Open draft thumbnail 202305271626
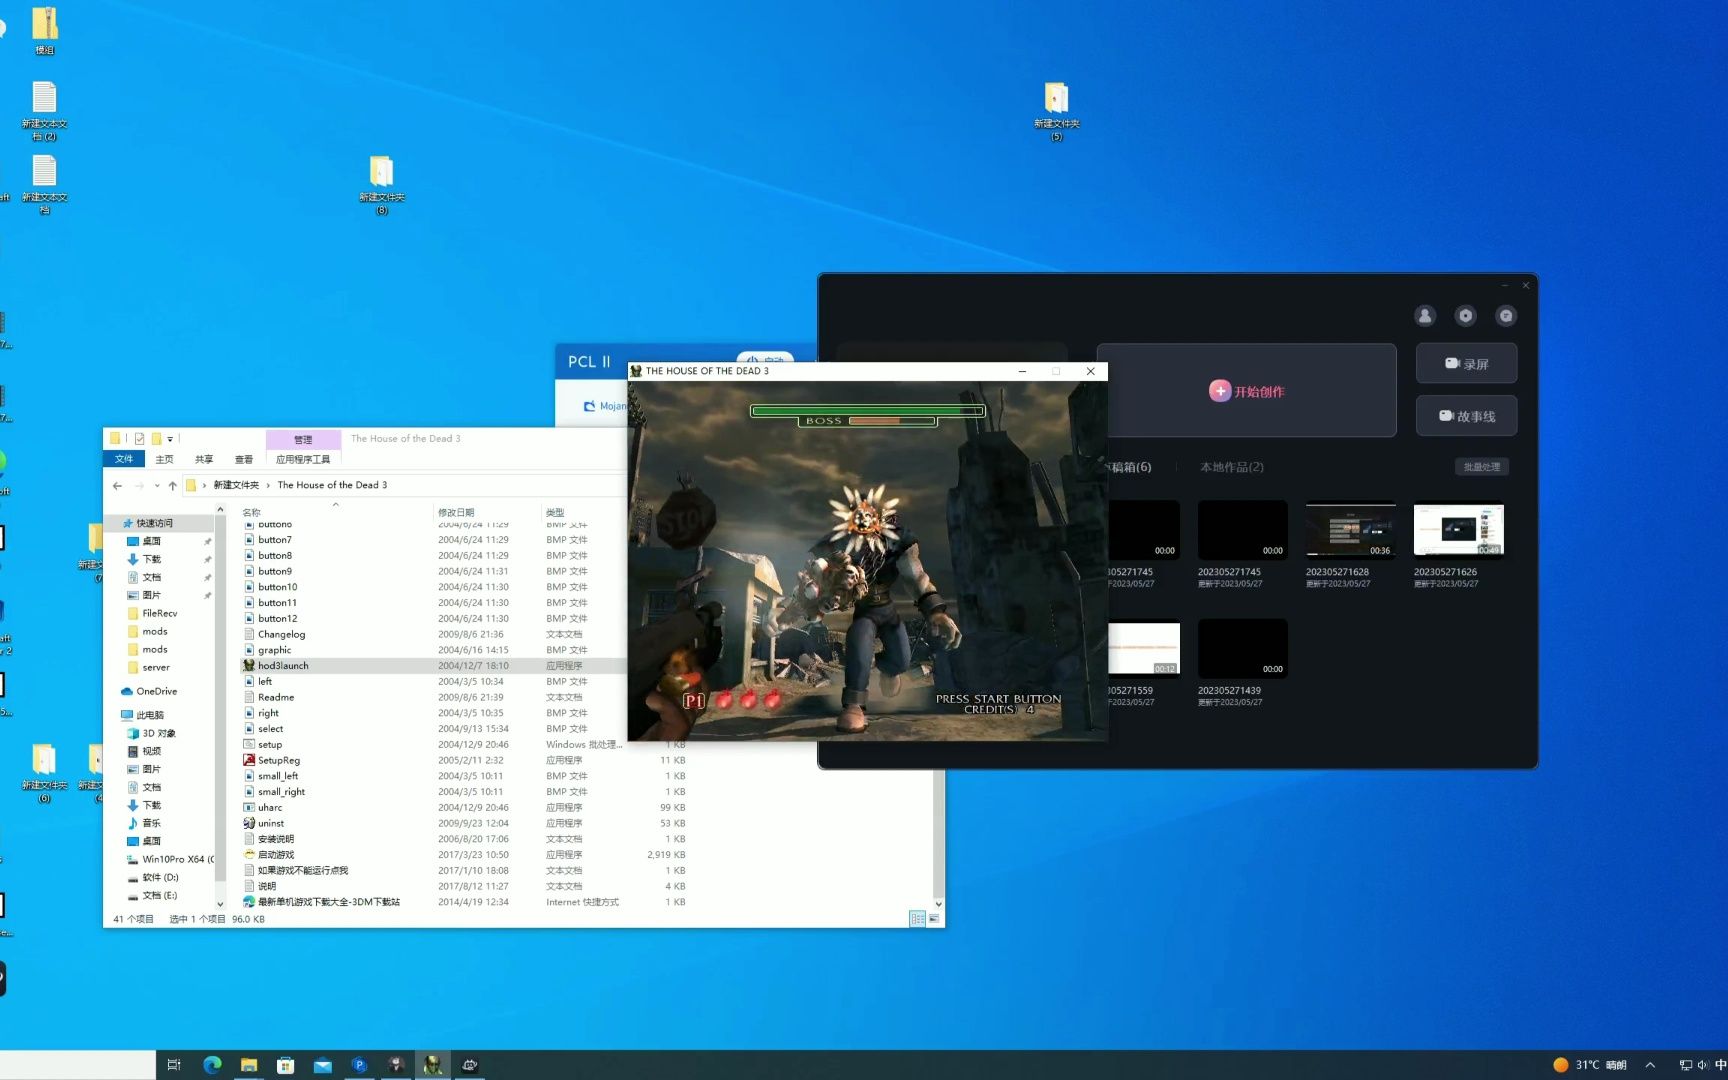The height and width of the screenshot is (1080, 1728). click(x=1458, y=530)
